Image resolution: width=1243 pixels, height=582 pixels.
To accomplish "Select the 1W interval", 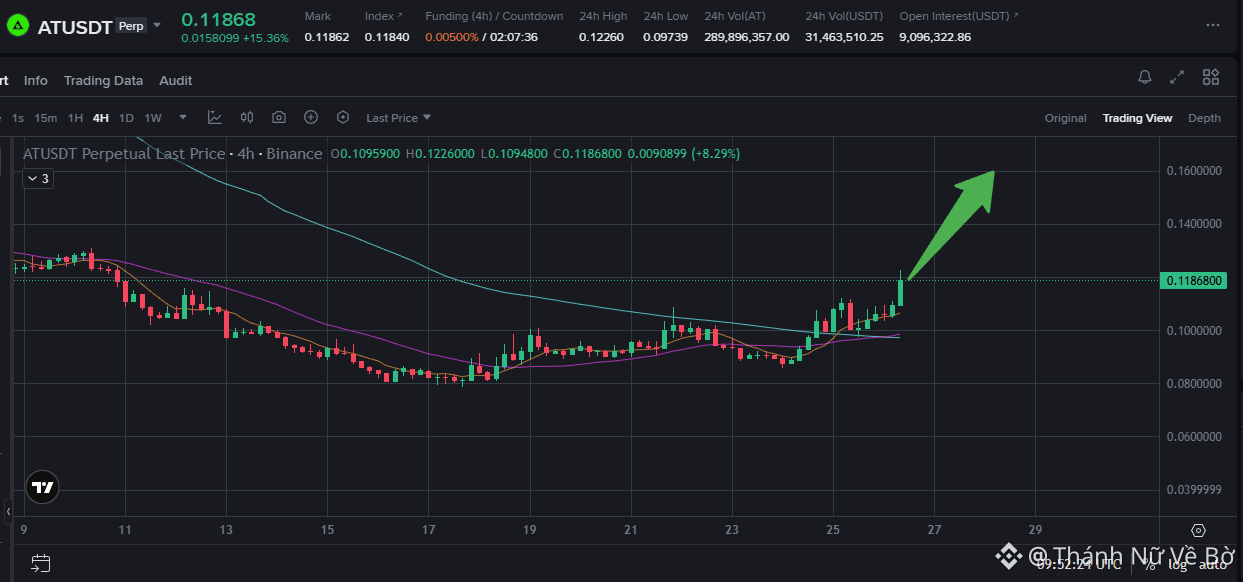I will 153,118.
